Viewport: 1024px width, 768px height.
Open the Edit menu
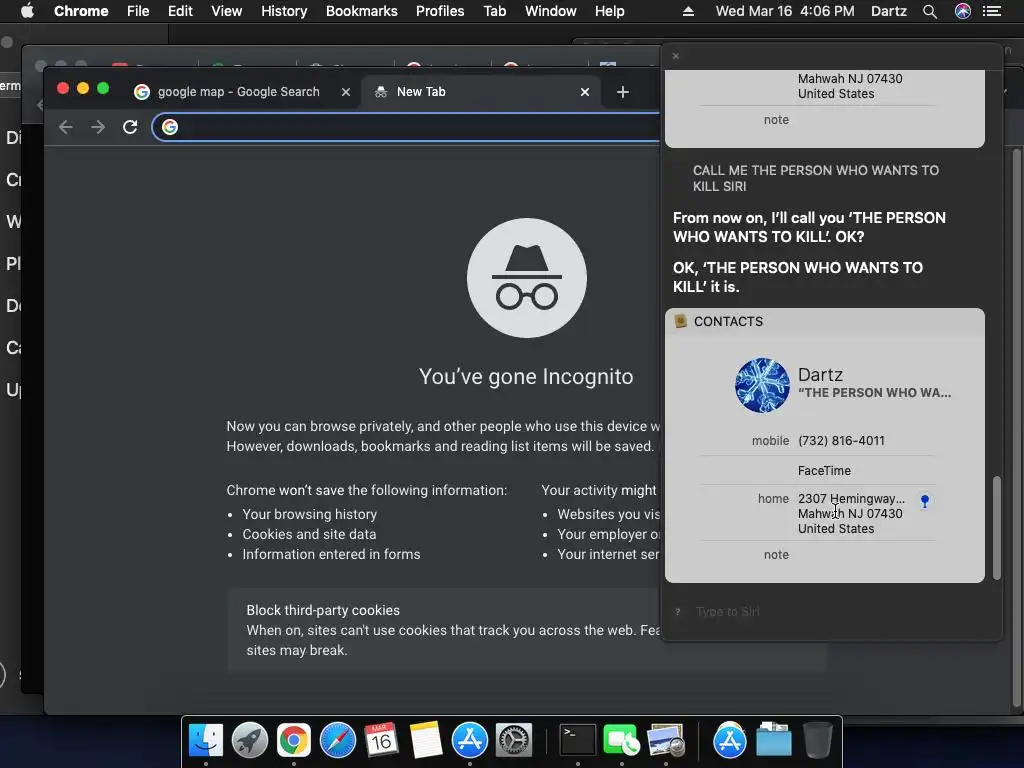(x=180, y=11)
